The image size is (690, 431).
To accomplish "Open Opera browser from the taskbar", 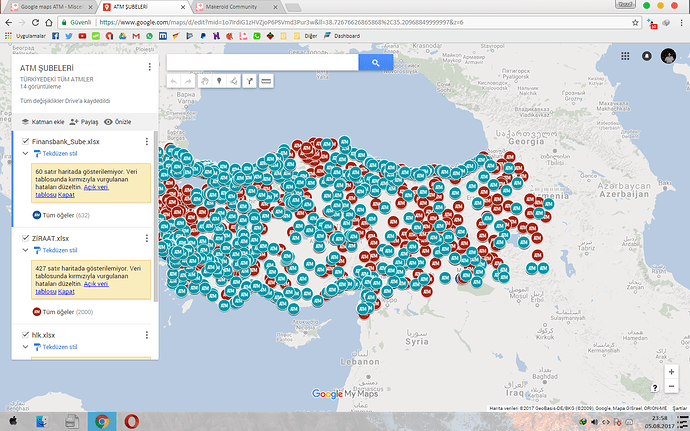I will click(132, 422).
